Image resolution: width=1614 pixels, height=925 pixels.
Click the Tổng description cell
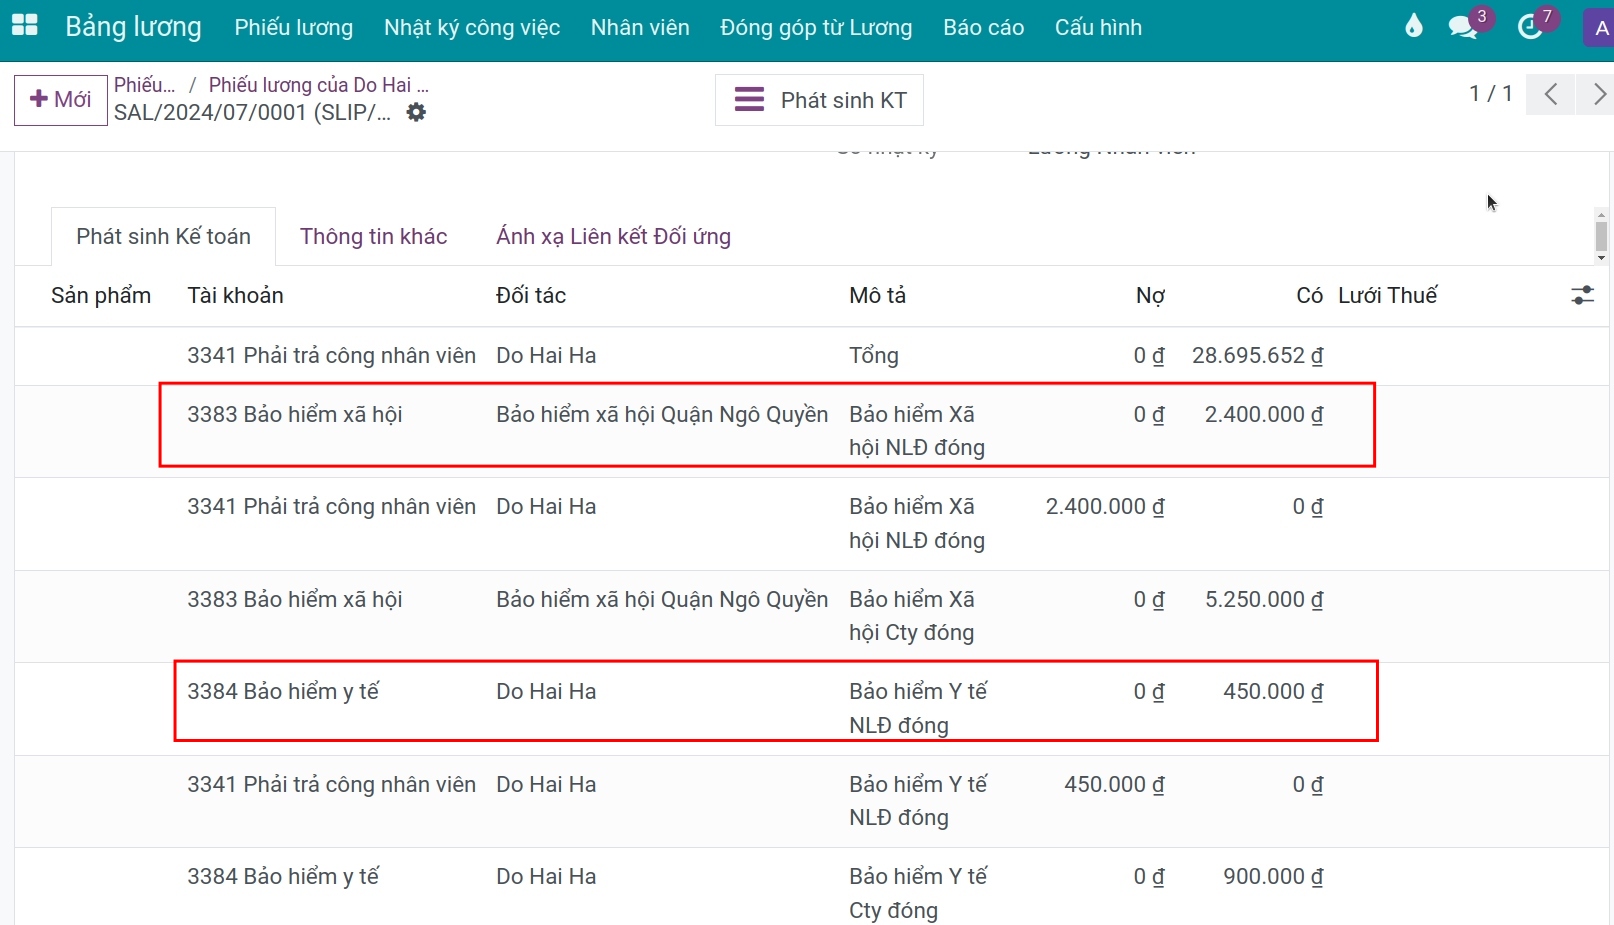point(874,356)
